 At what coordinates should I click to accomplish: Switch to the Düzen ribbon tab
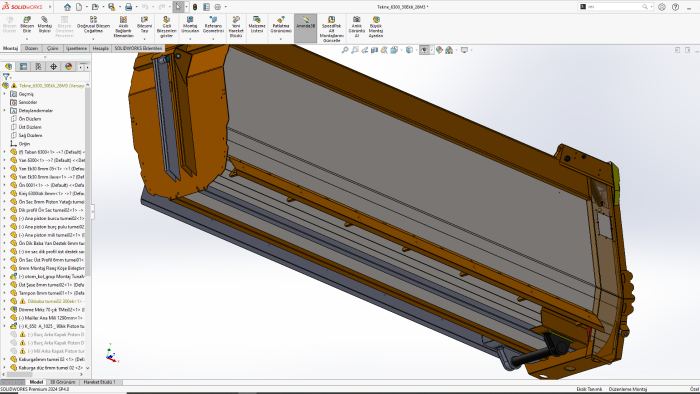coord(31,48)
